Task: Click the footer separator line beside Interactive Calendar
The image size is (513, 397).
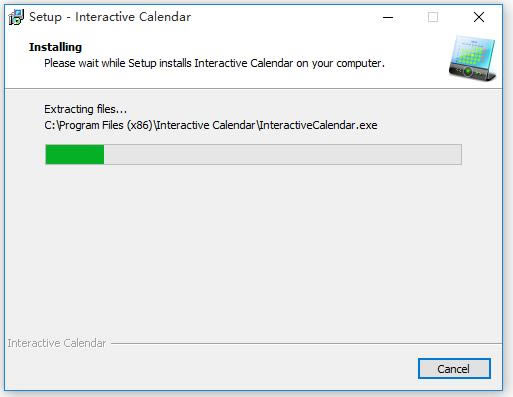Action: (306, 343)
